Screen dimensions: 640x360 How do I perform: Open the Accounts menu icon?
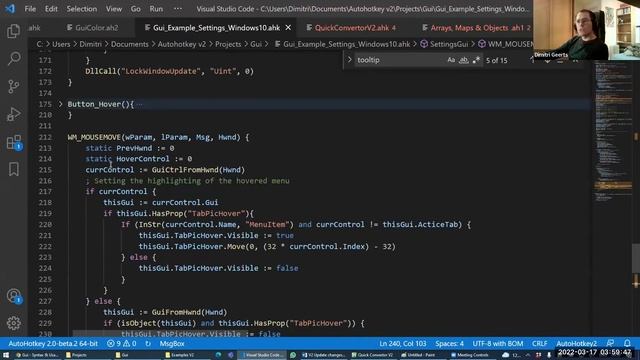tap(13, 296)
